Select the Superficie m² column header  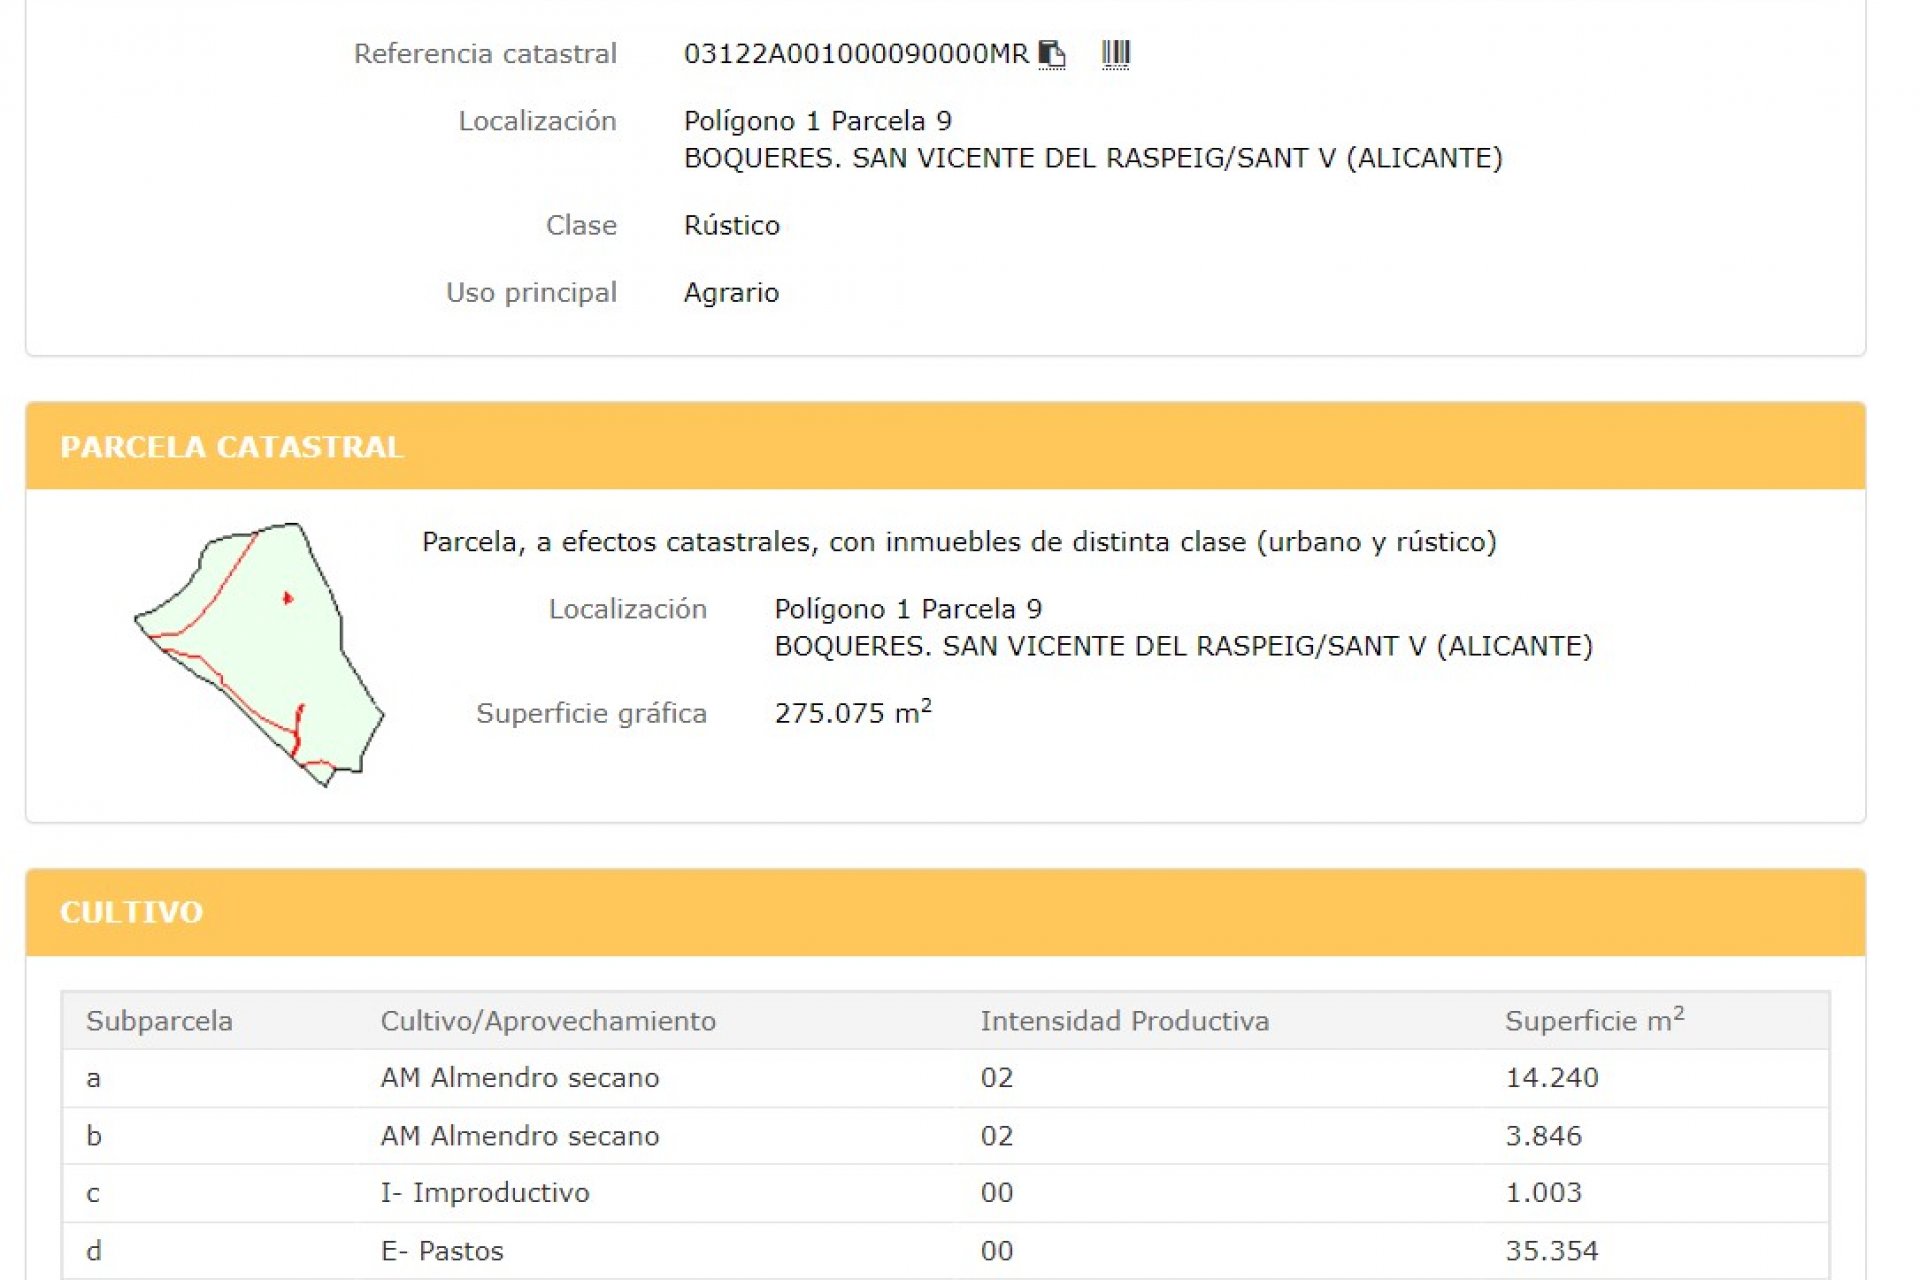pyautogui.click(x=1595, y=1020)
